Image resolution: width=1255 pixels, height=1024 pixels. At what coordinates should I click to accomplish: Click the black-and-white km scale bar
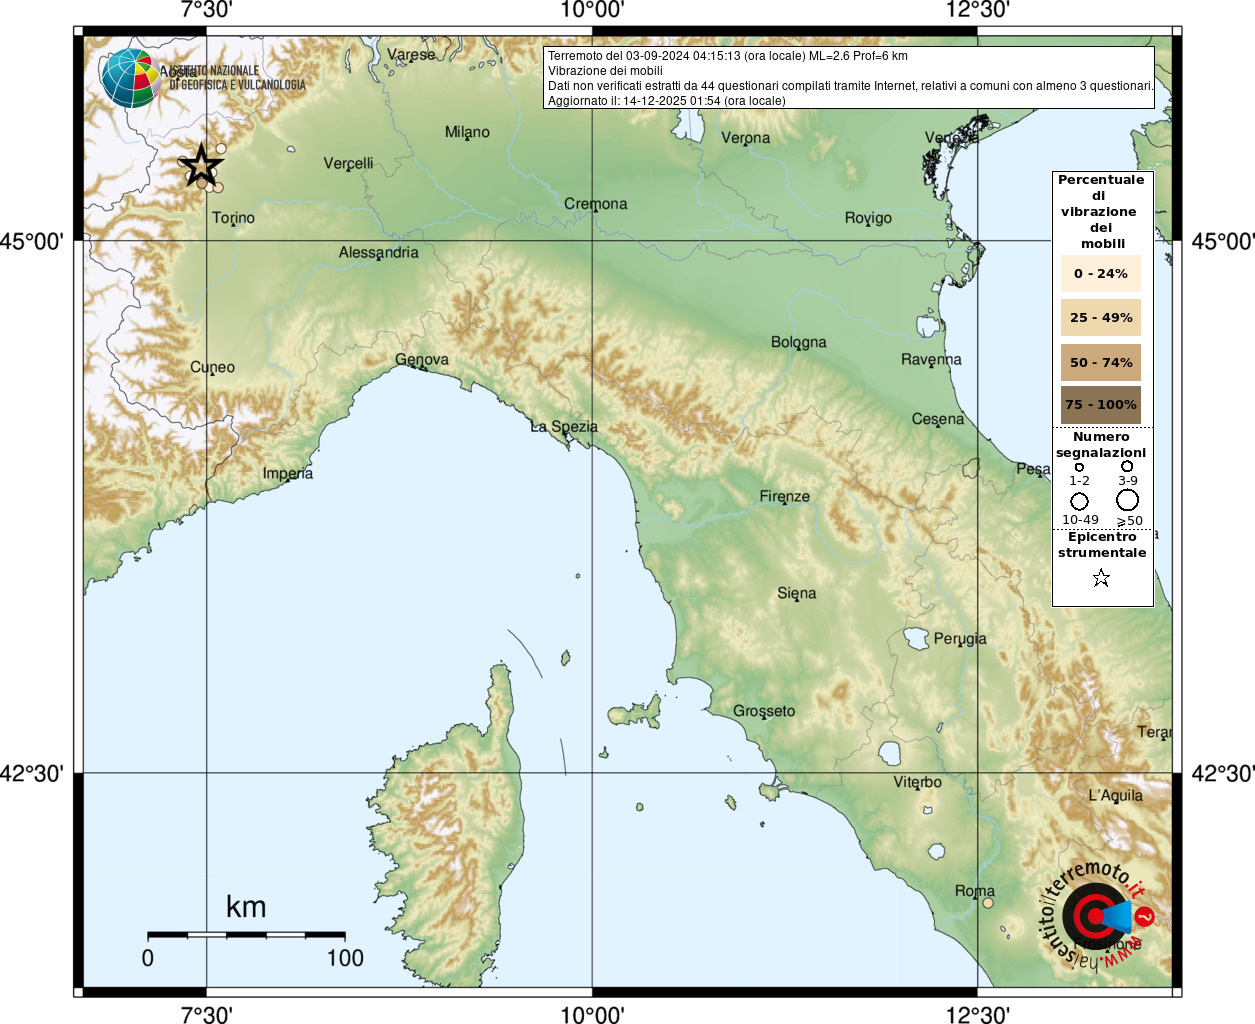246,935
